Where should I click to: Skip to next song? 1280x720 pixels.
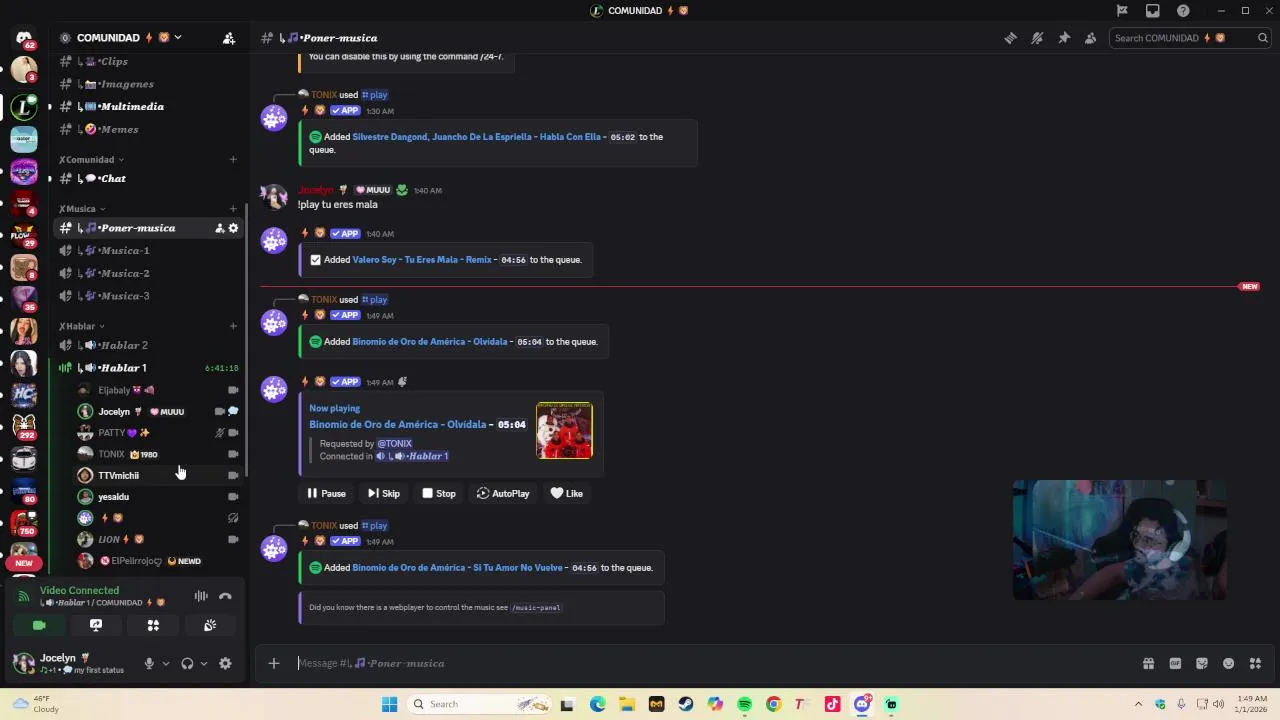click(x=383, y=493)
